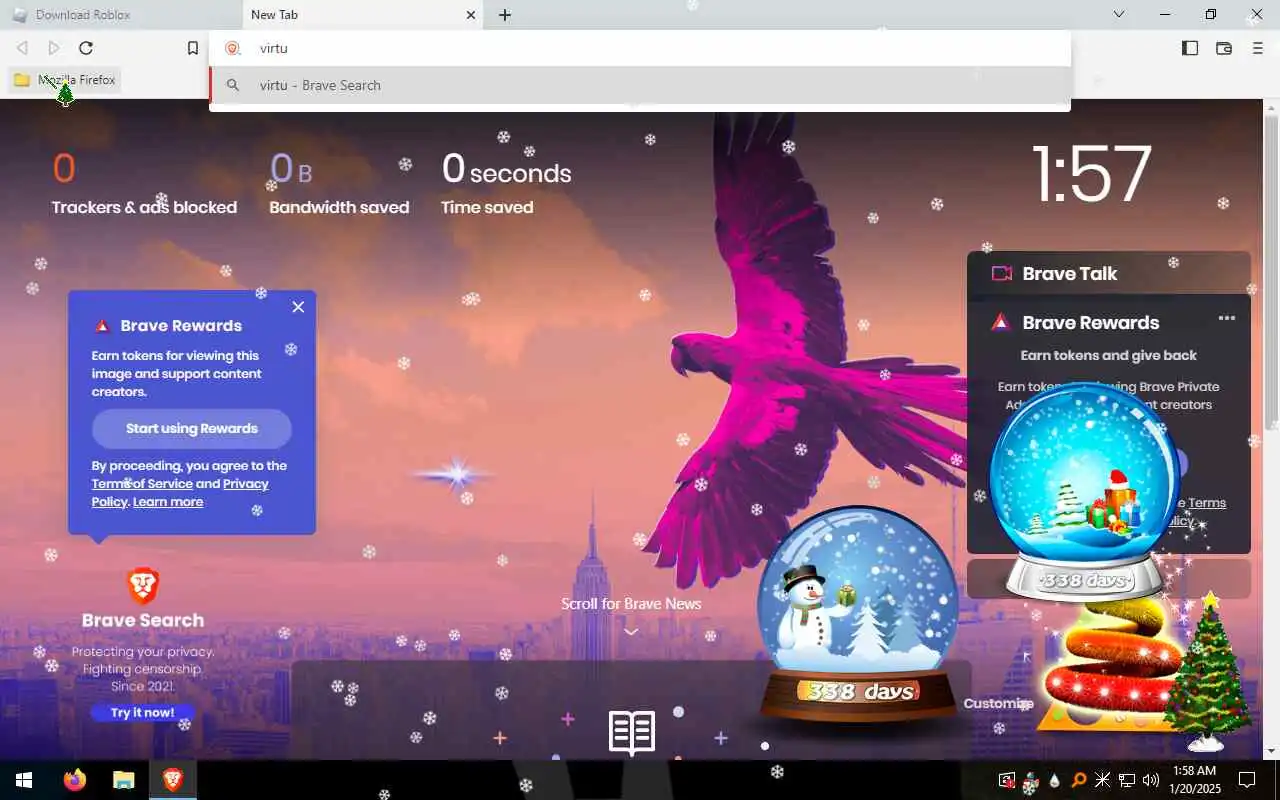Reload the current page

click(86, 48)
